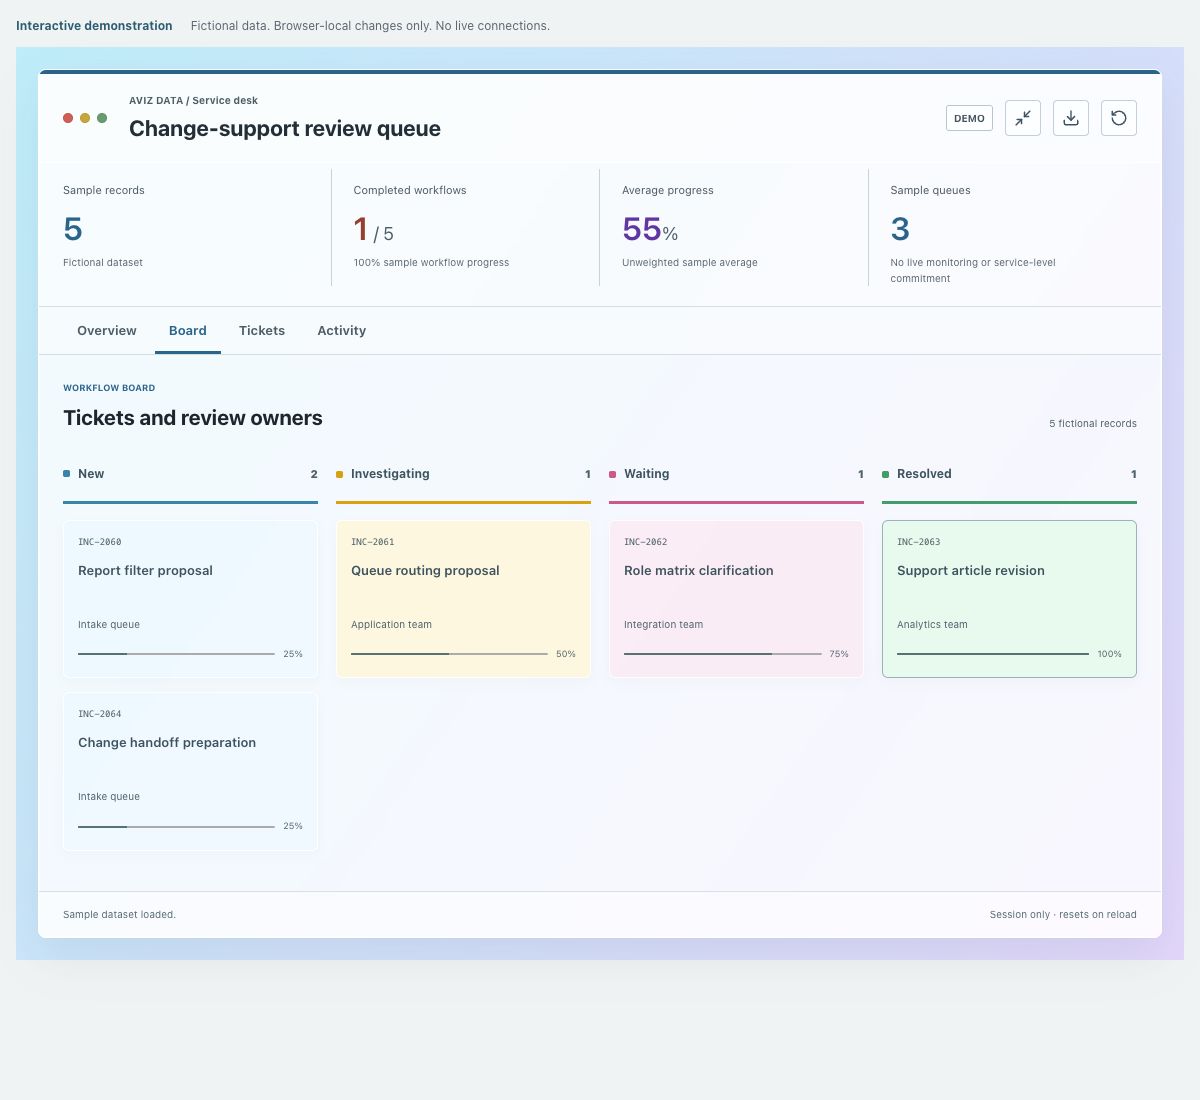
Task: Click the yellow window dot
Action: (x=85, y=118)
